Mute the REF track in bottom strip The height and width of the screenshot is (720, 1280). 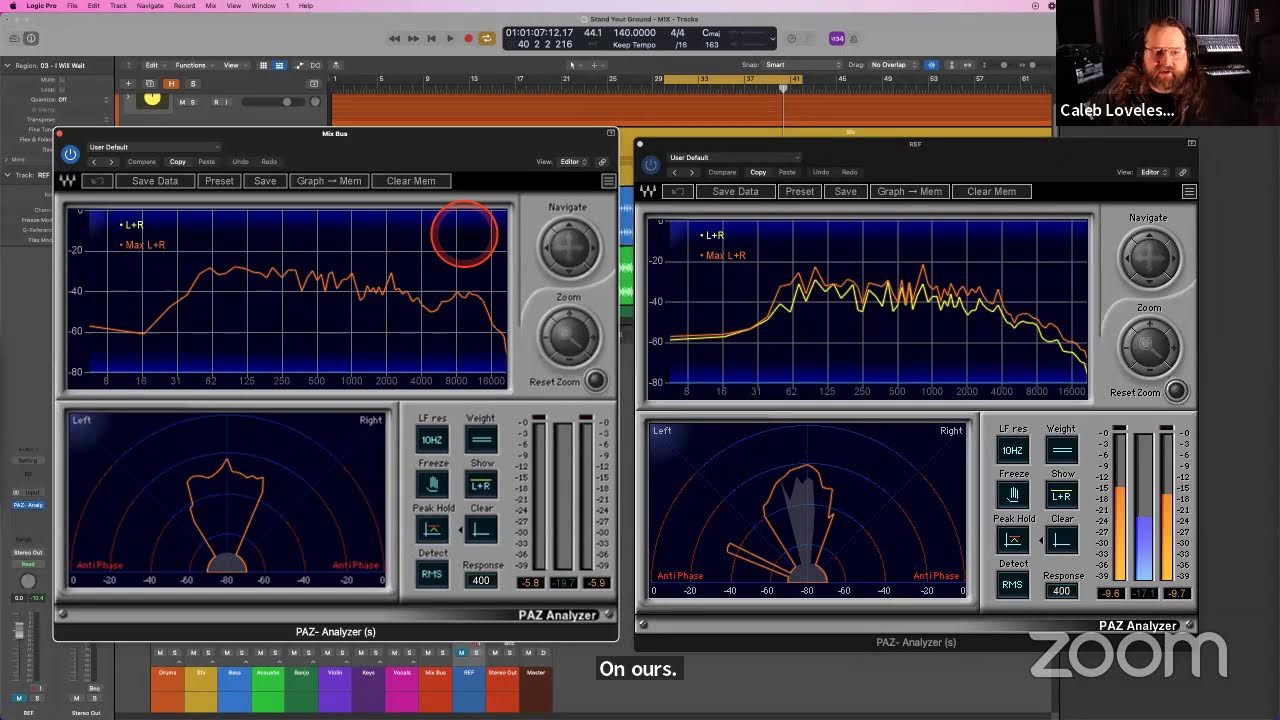click(461, 653)
